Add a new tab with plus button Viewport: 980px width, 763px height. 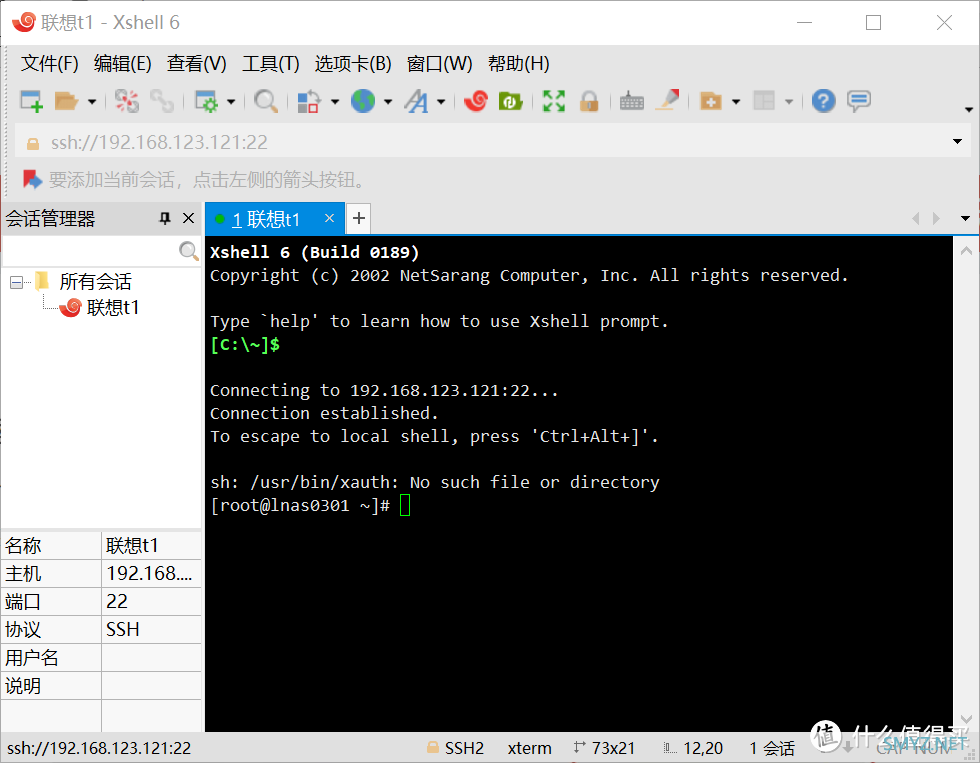(359, 218)
